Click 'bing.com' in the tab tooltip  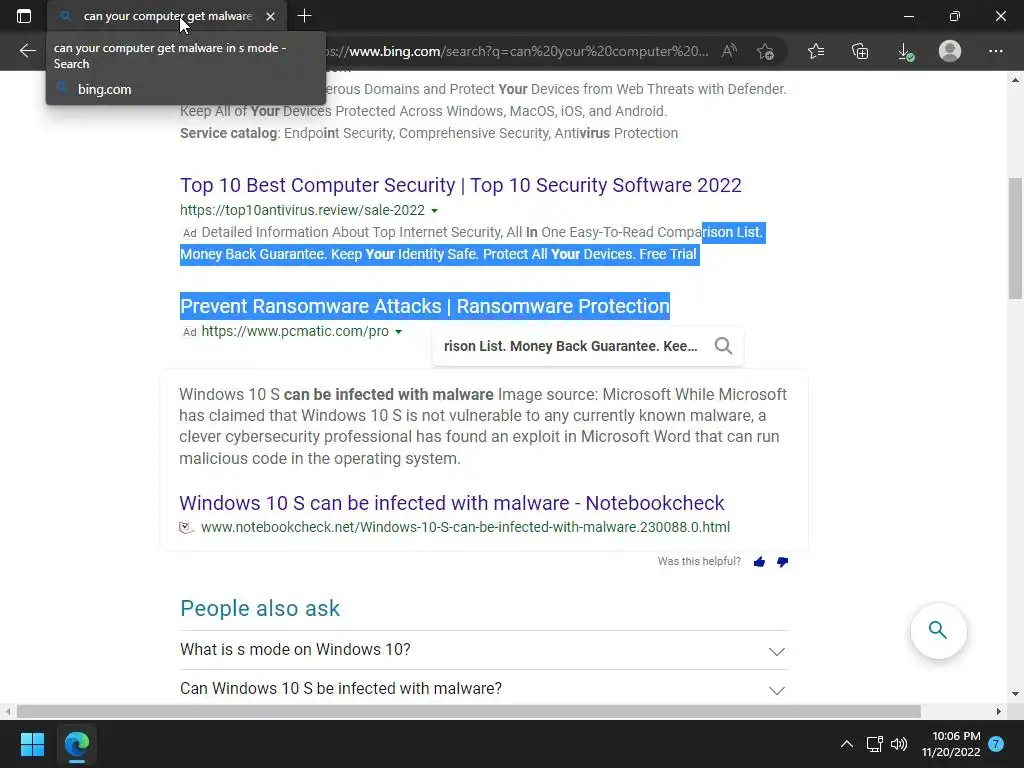104,89
